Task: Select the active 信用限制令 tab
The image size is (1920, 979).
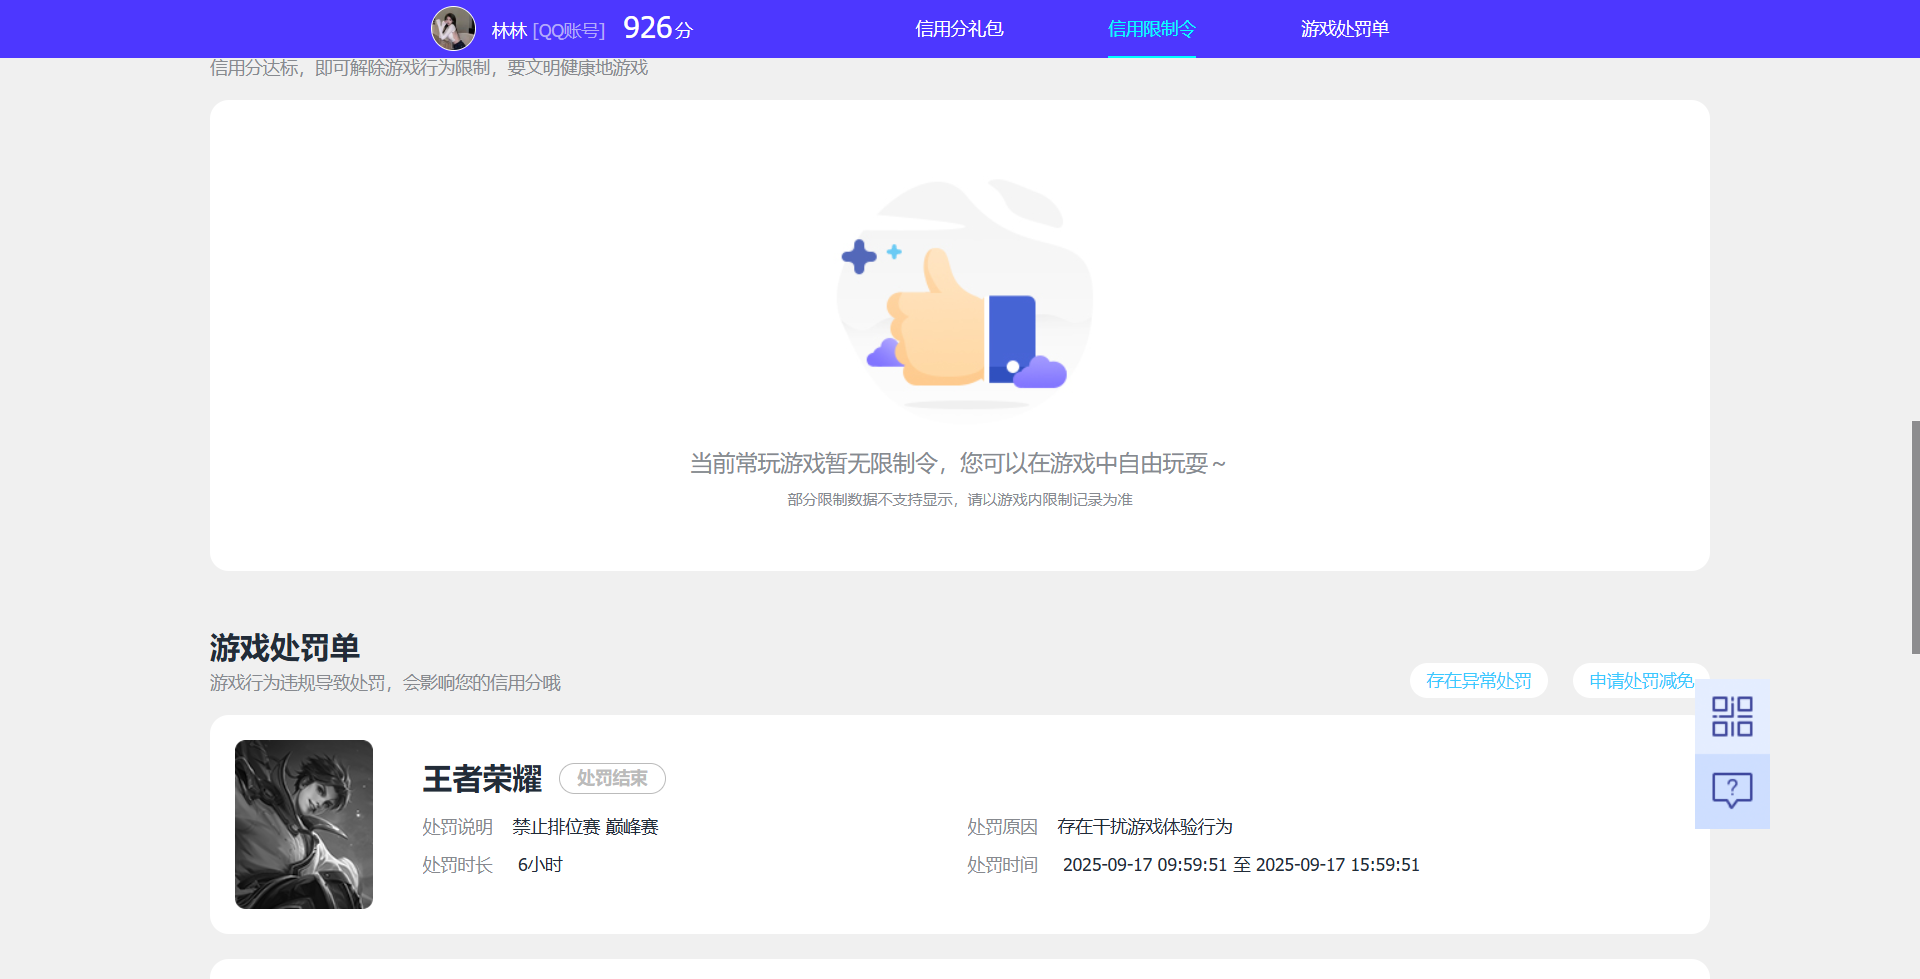Action: [1151, 29]
